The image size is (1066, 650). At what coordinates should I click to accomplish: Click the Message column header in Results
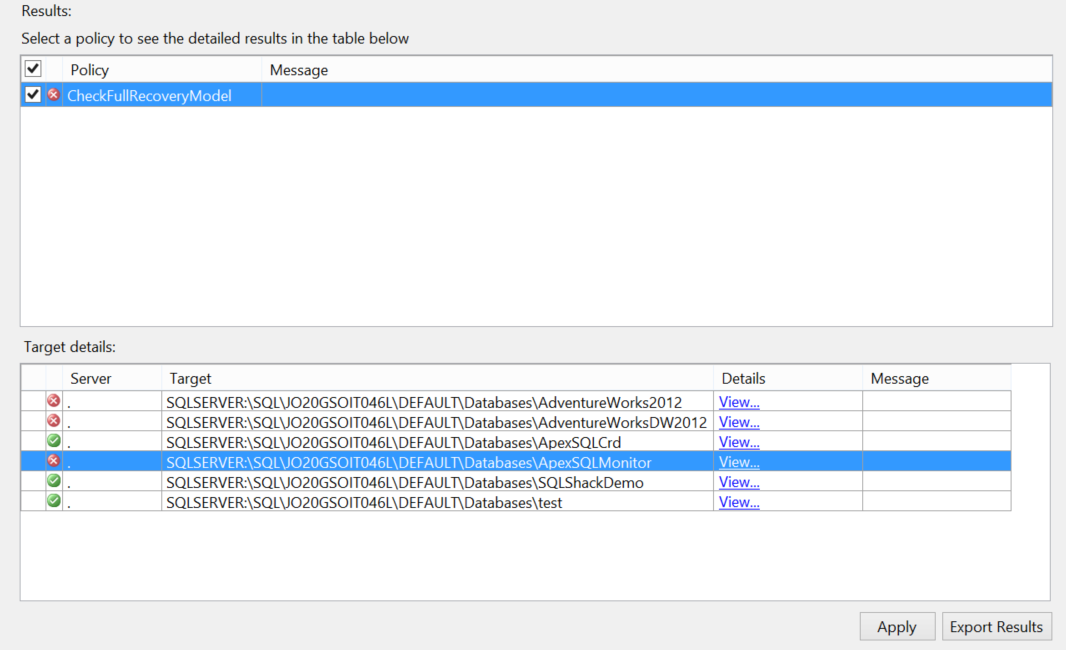coord(656,70)
